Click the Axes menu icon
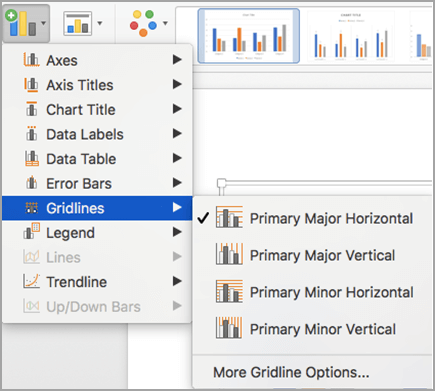Image resolution: width=435 pixels, height=391 pixels. pyautogui.click(x=31, y=60)
